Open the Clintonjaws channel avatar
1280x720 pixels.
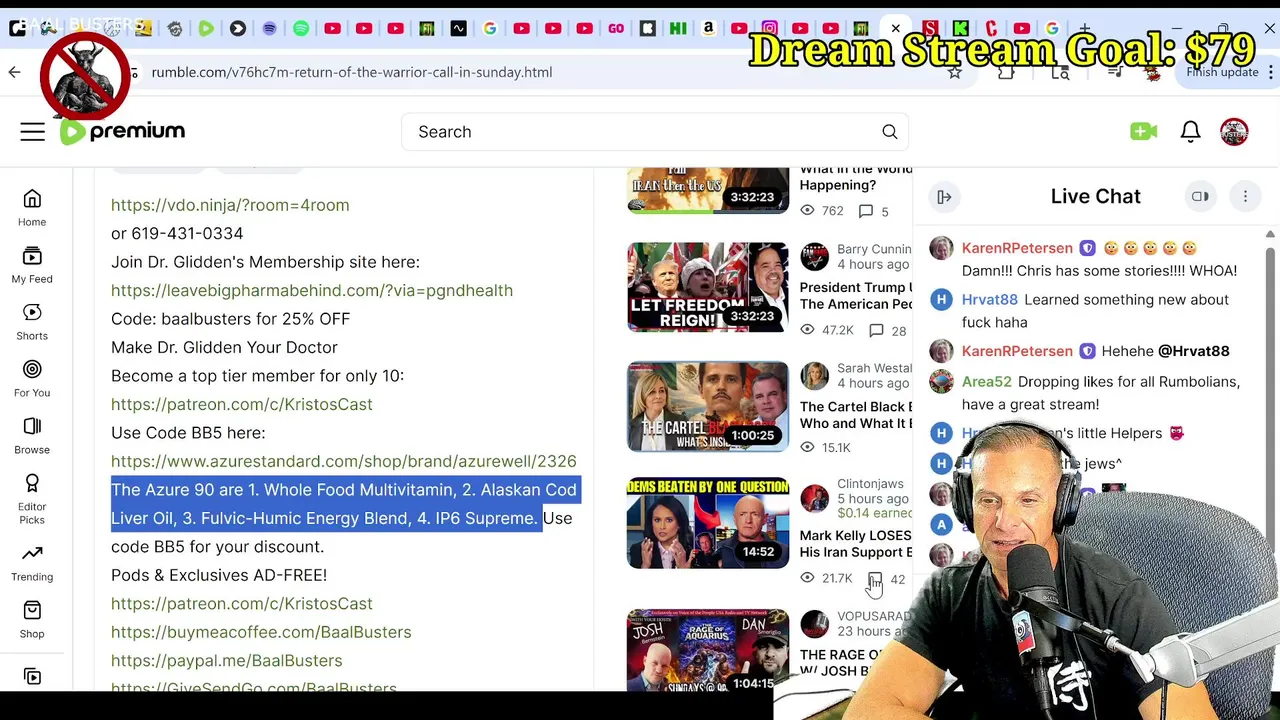coord(814,498)
